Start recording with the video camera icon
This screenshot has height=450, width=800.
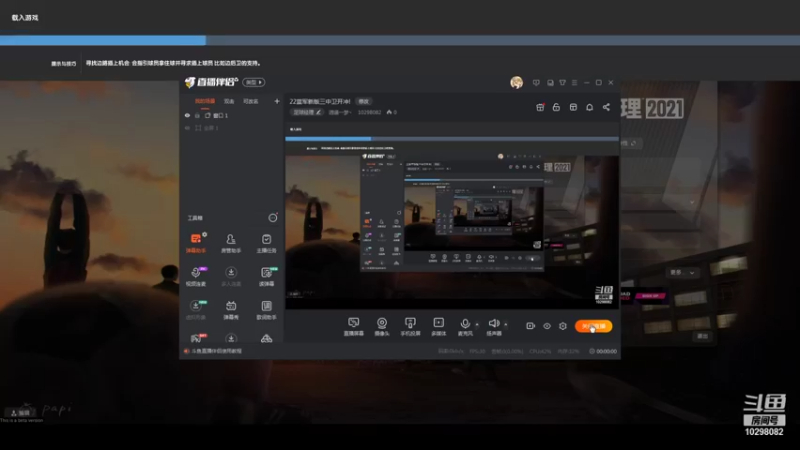pos(530,326)
